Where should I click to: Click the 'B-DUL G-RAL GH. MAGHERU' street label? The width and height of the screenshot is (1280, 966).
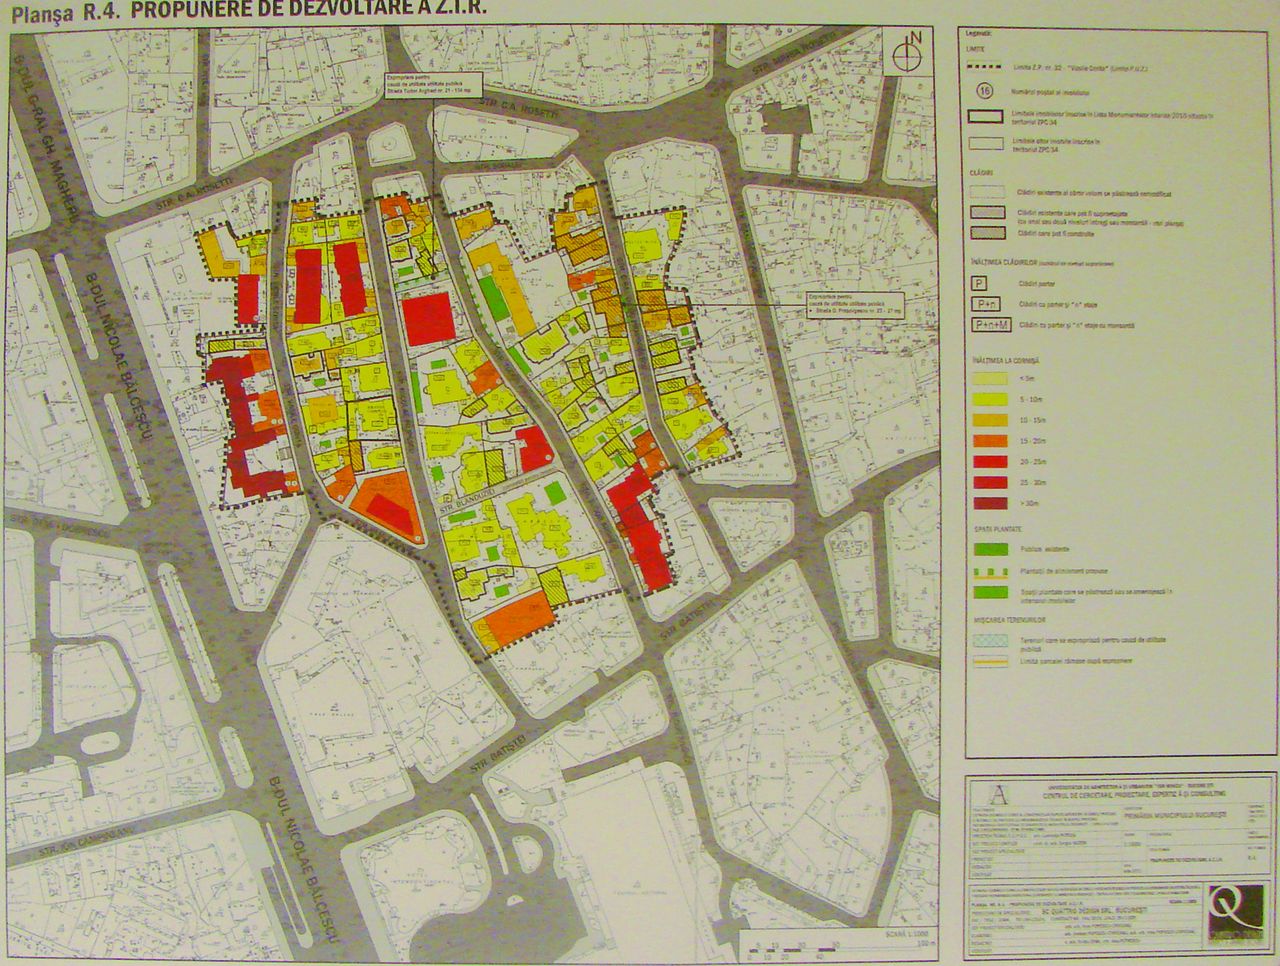[x=48, y=140]
